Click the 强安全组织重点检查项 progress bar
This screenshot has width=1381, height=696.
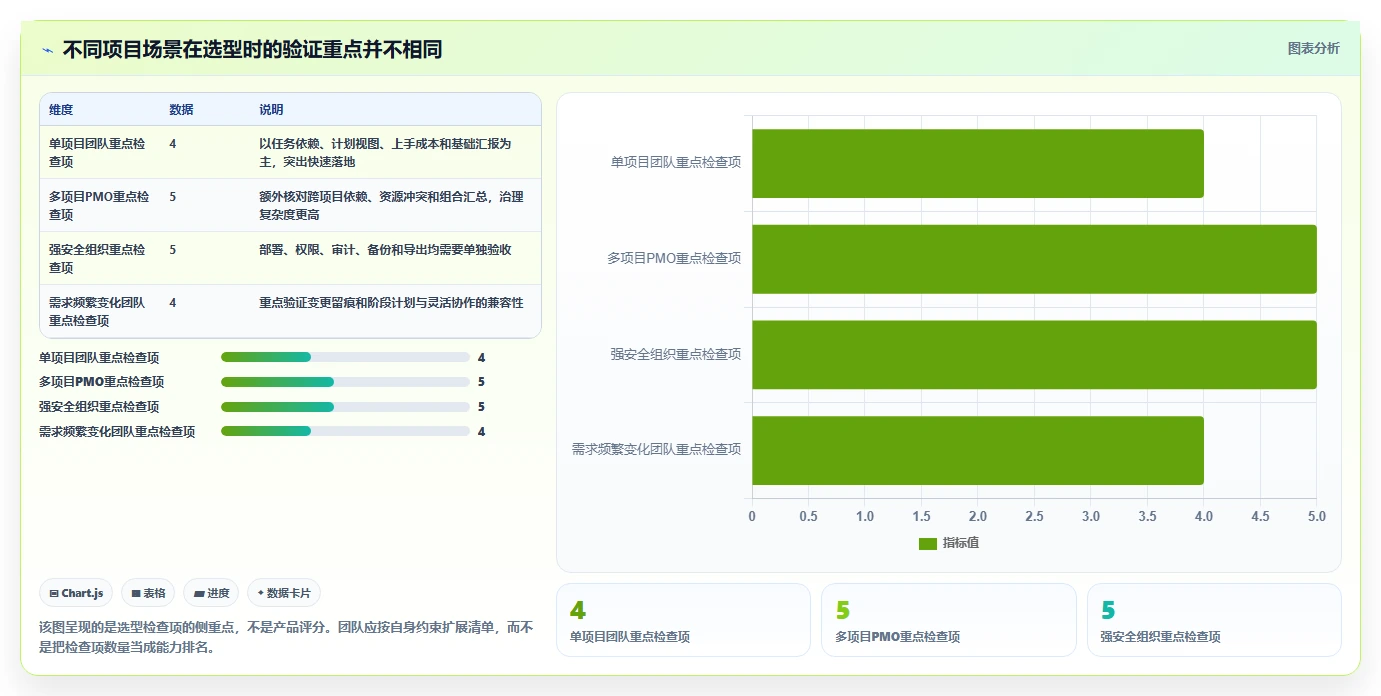pos(345,407)
